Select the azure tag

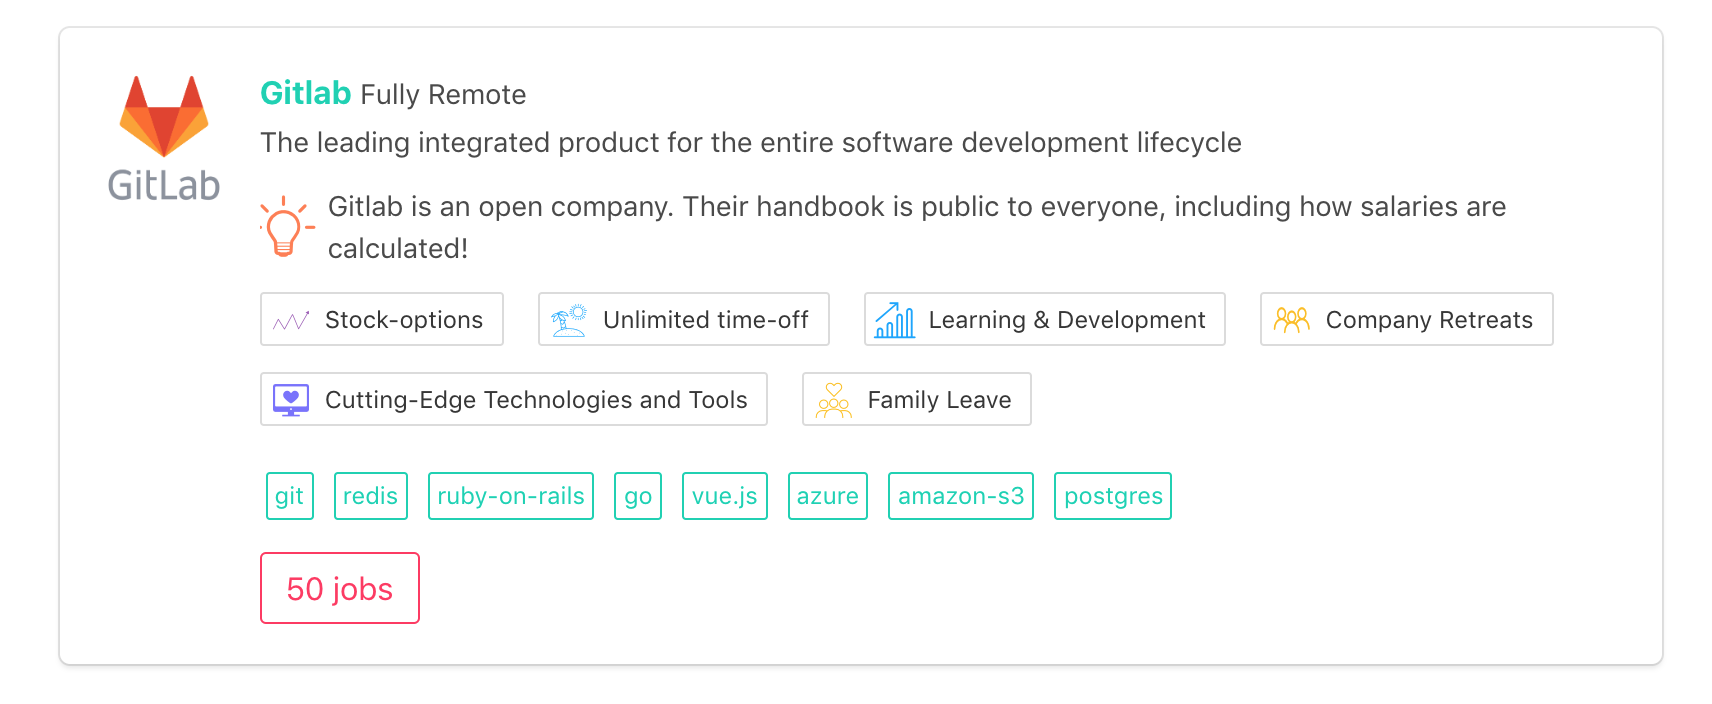pos(828,496)
